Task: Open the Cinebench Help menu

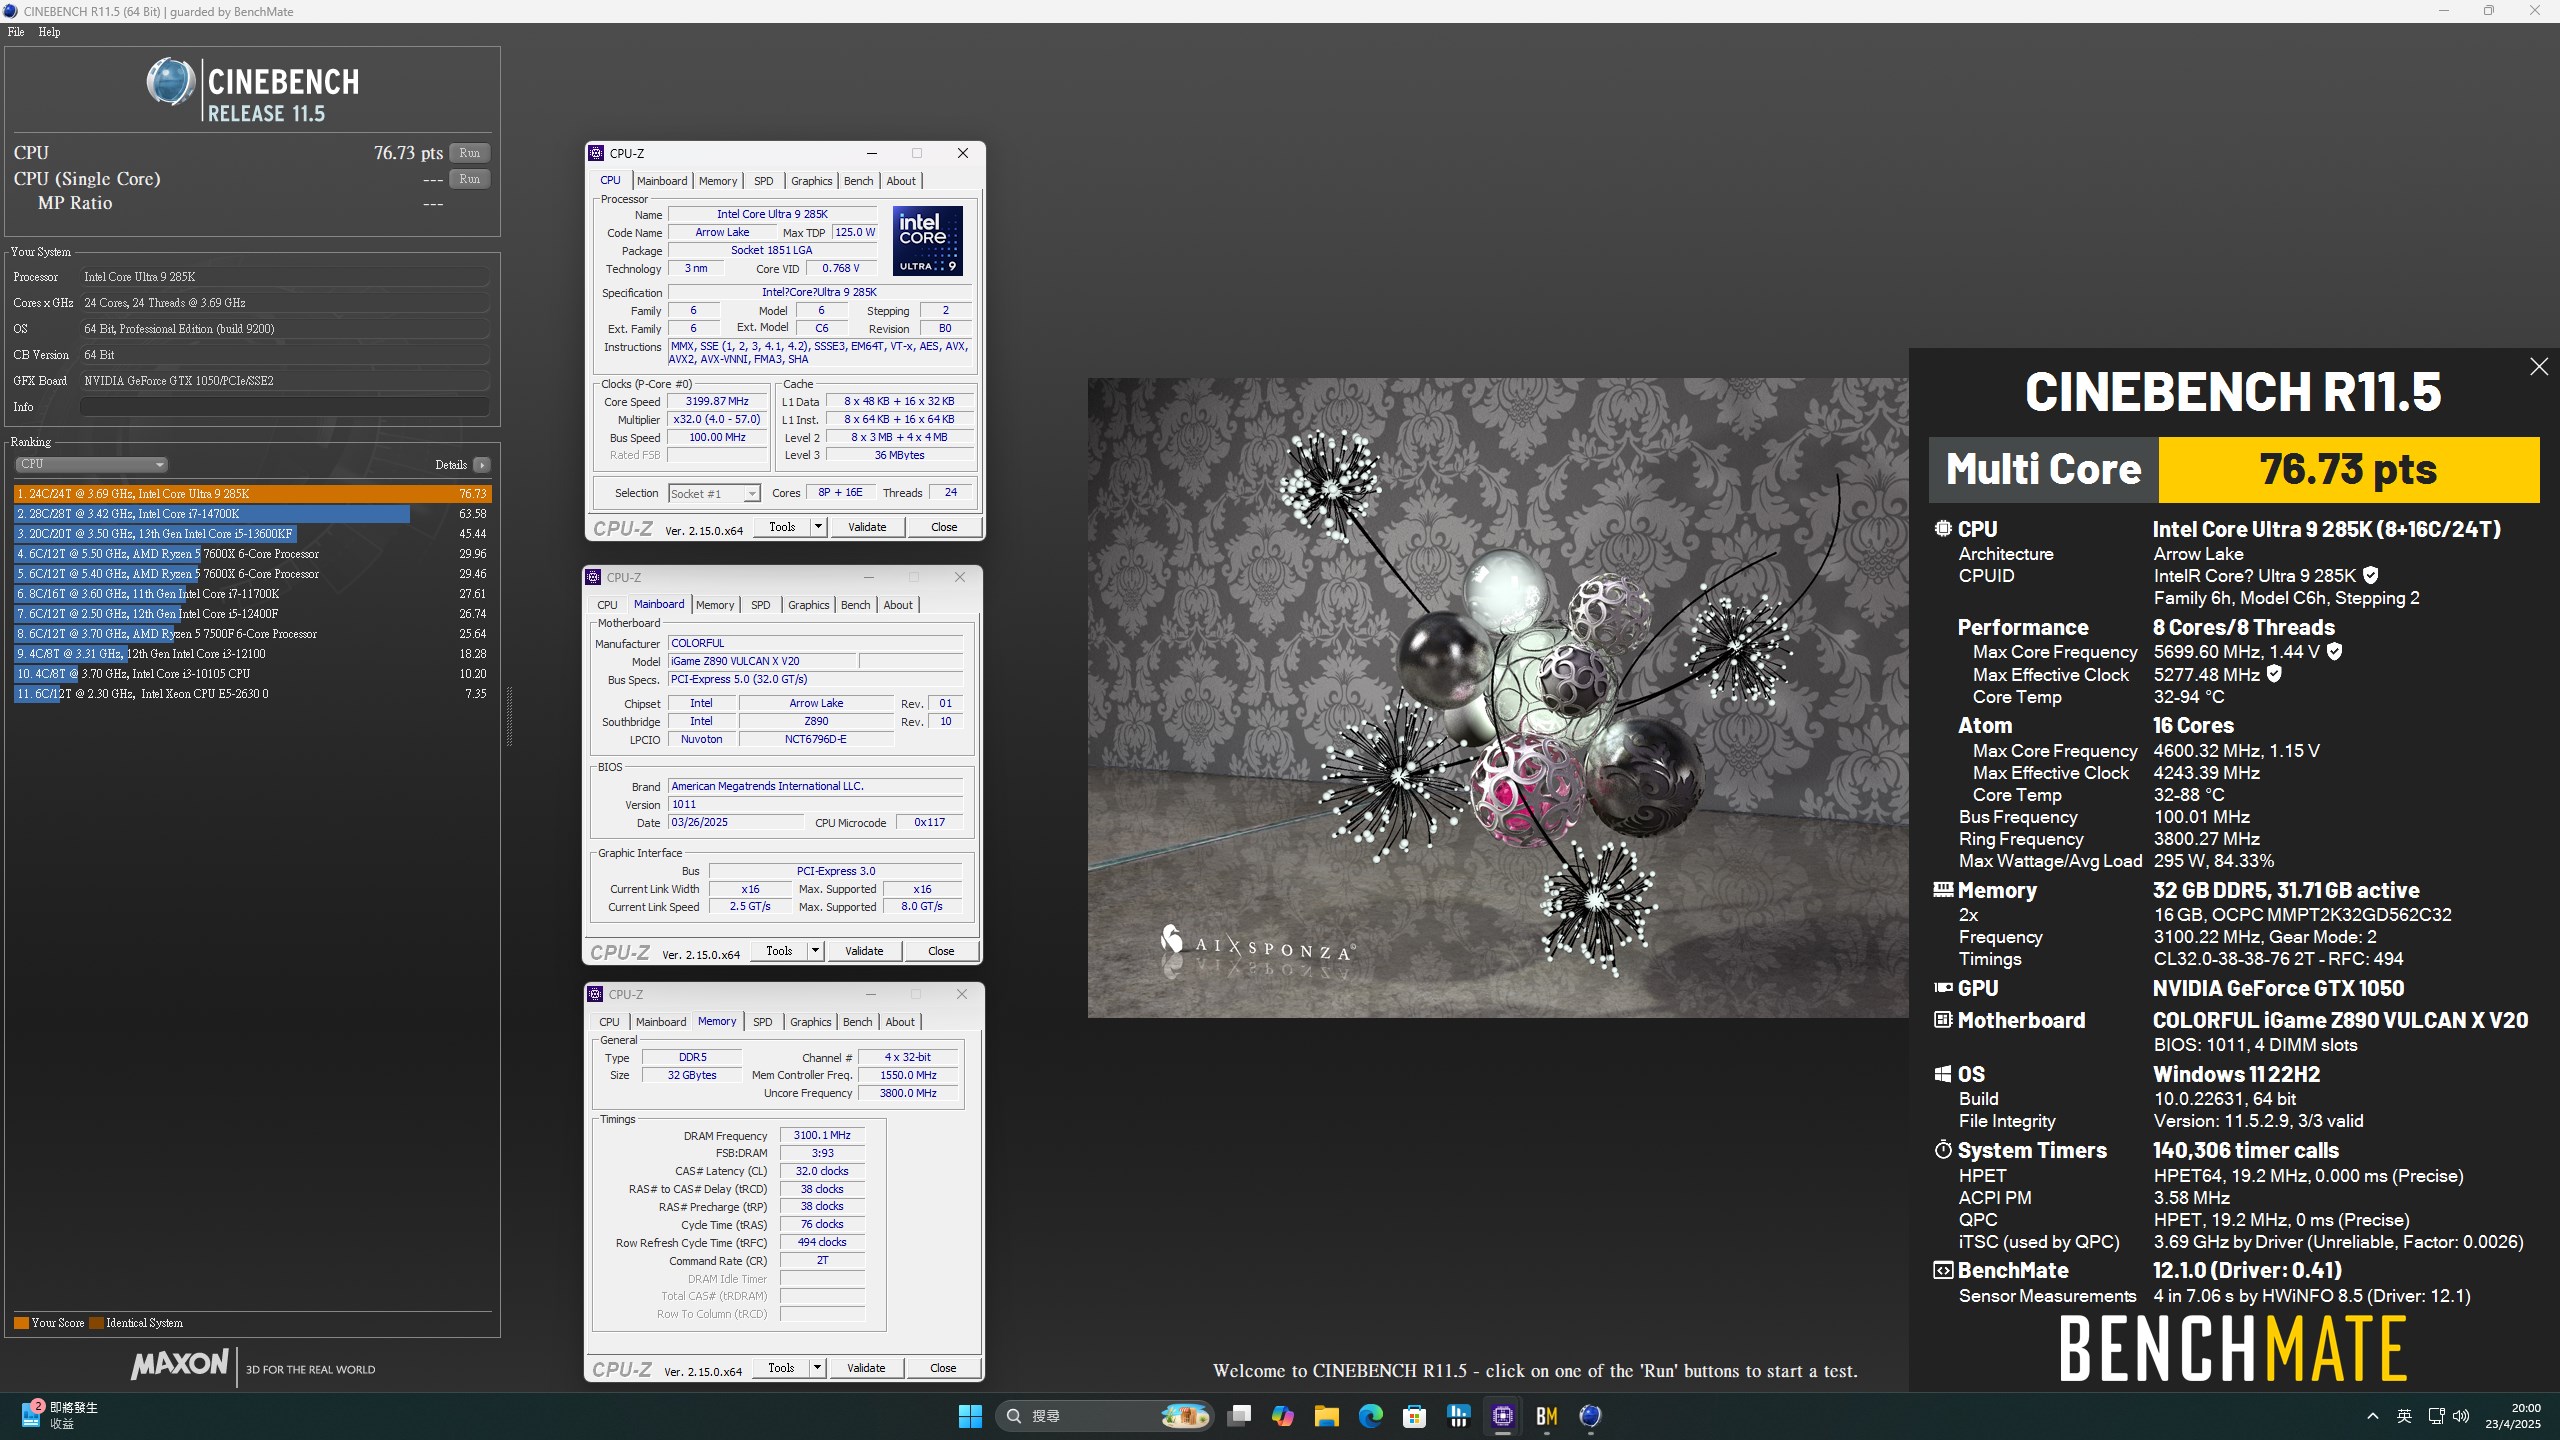Action: [x=49, y=32]
